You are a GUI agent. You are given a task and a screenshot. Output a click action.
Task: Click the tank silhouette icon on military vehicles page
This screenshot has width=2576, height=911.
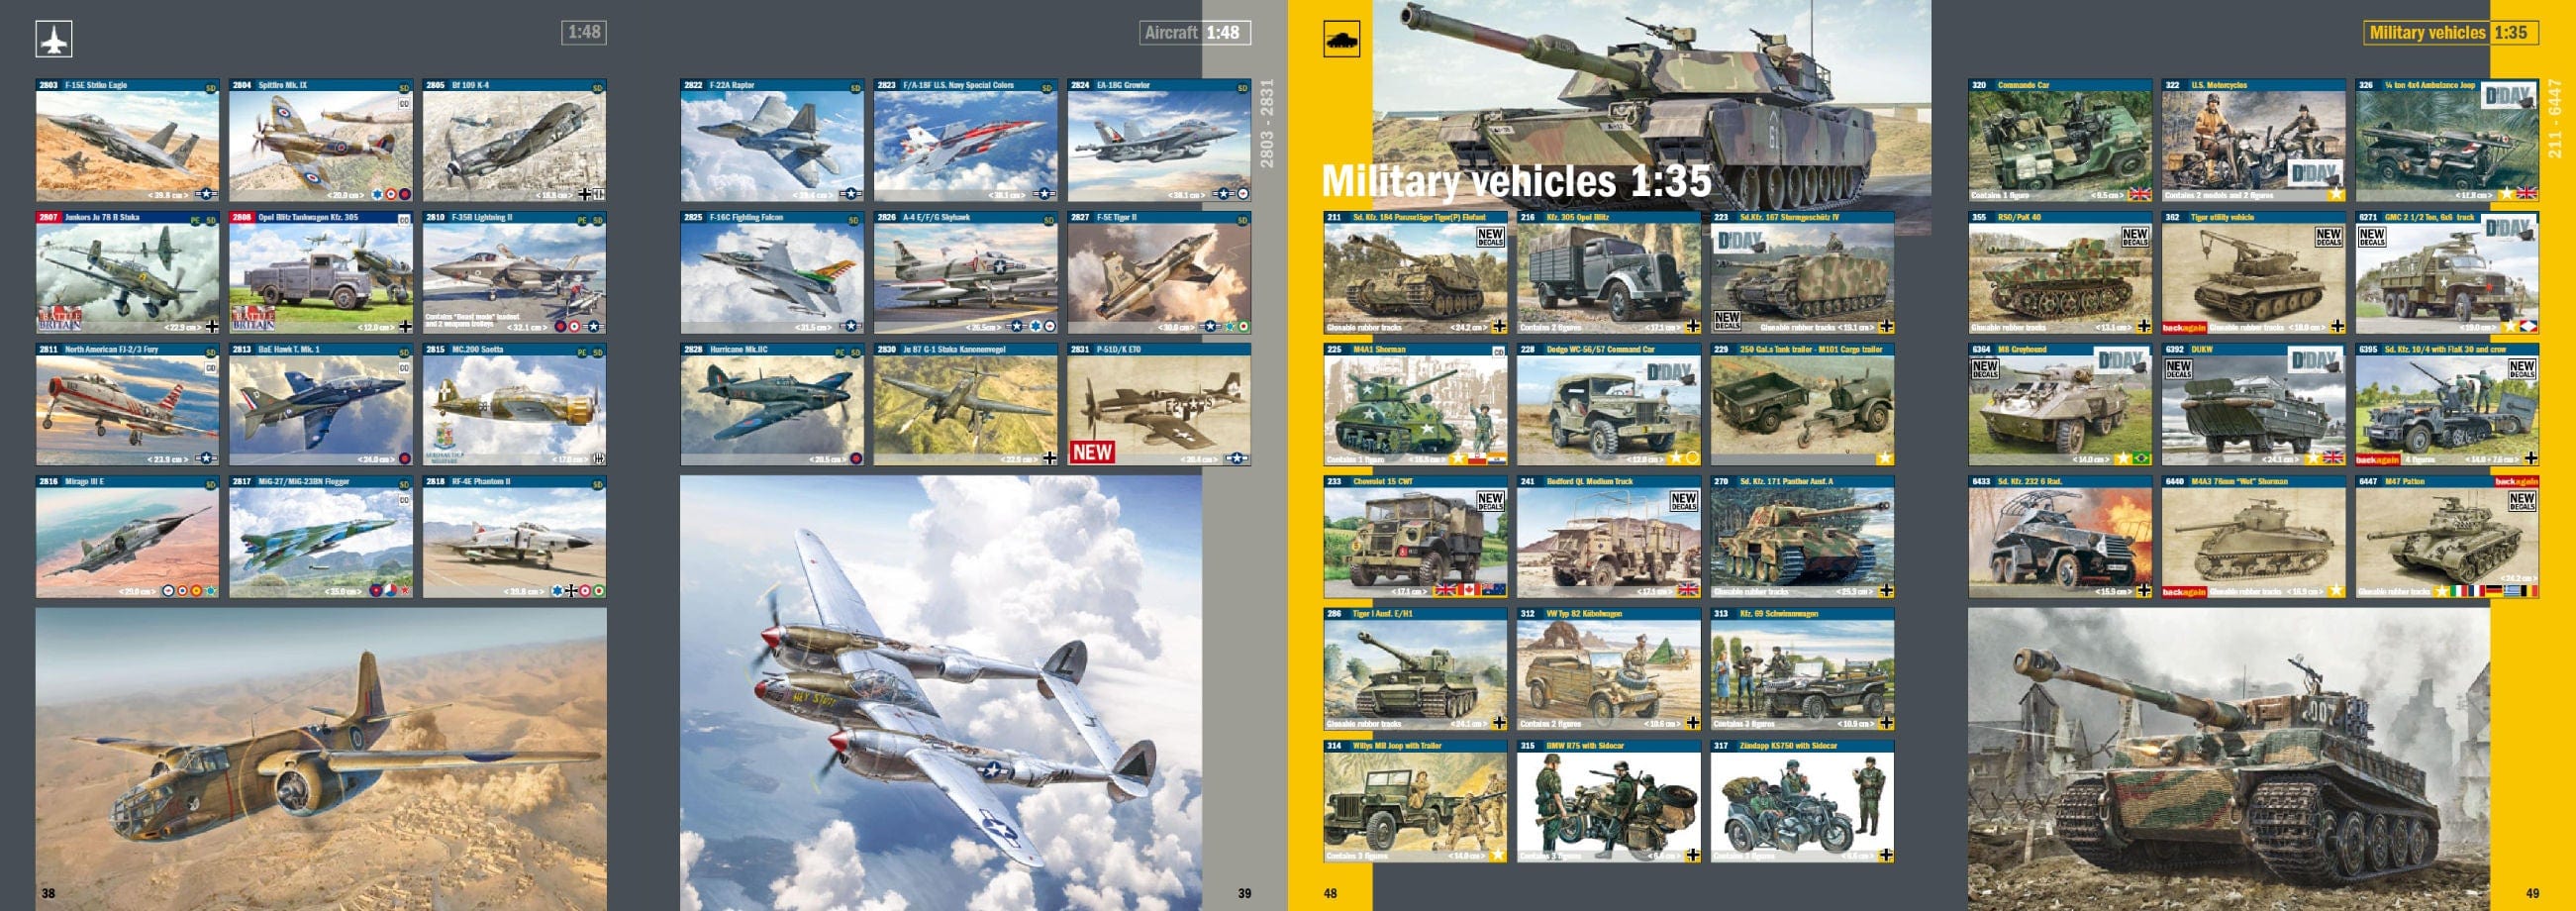point(1340,40)
